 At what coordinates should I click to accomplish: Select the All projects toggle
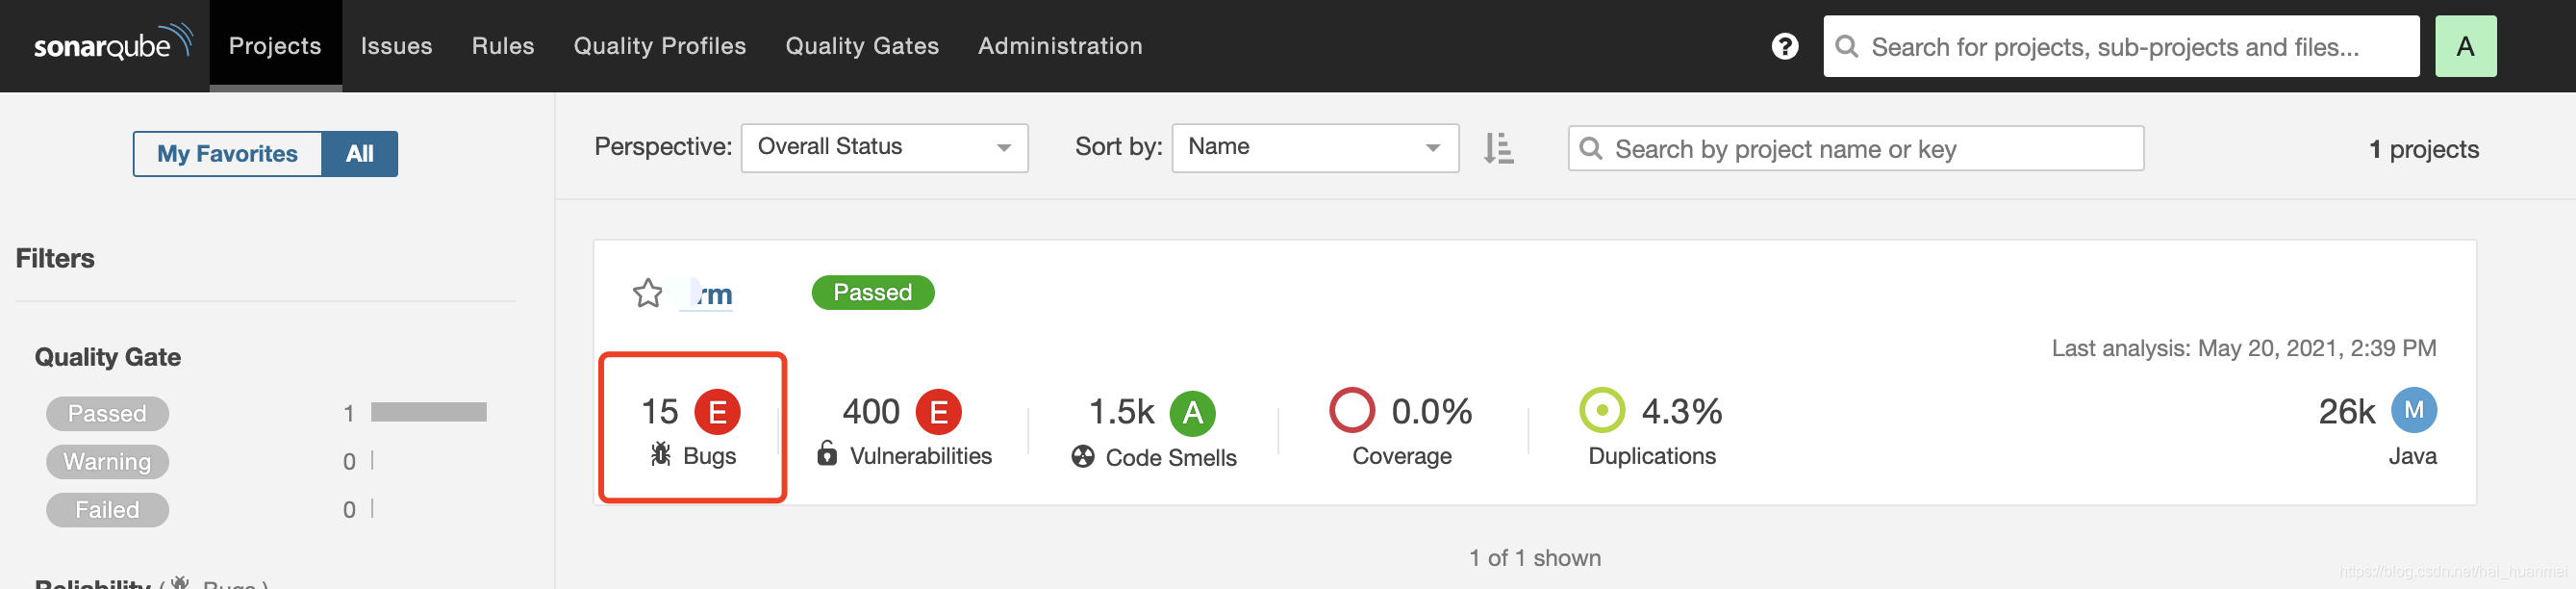(x=359, y=154)
